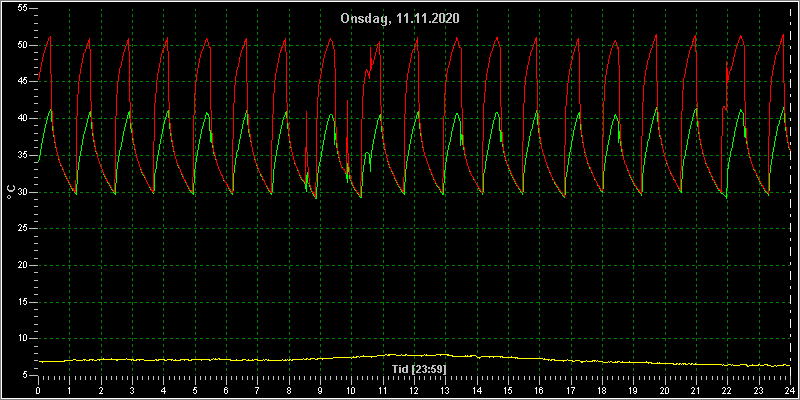Image resolution: width=800 pixels, height=400 pixels.
Task: Select hour 18 on the time axis
Action: pos(602,389)
